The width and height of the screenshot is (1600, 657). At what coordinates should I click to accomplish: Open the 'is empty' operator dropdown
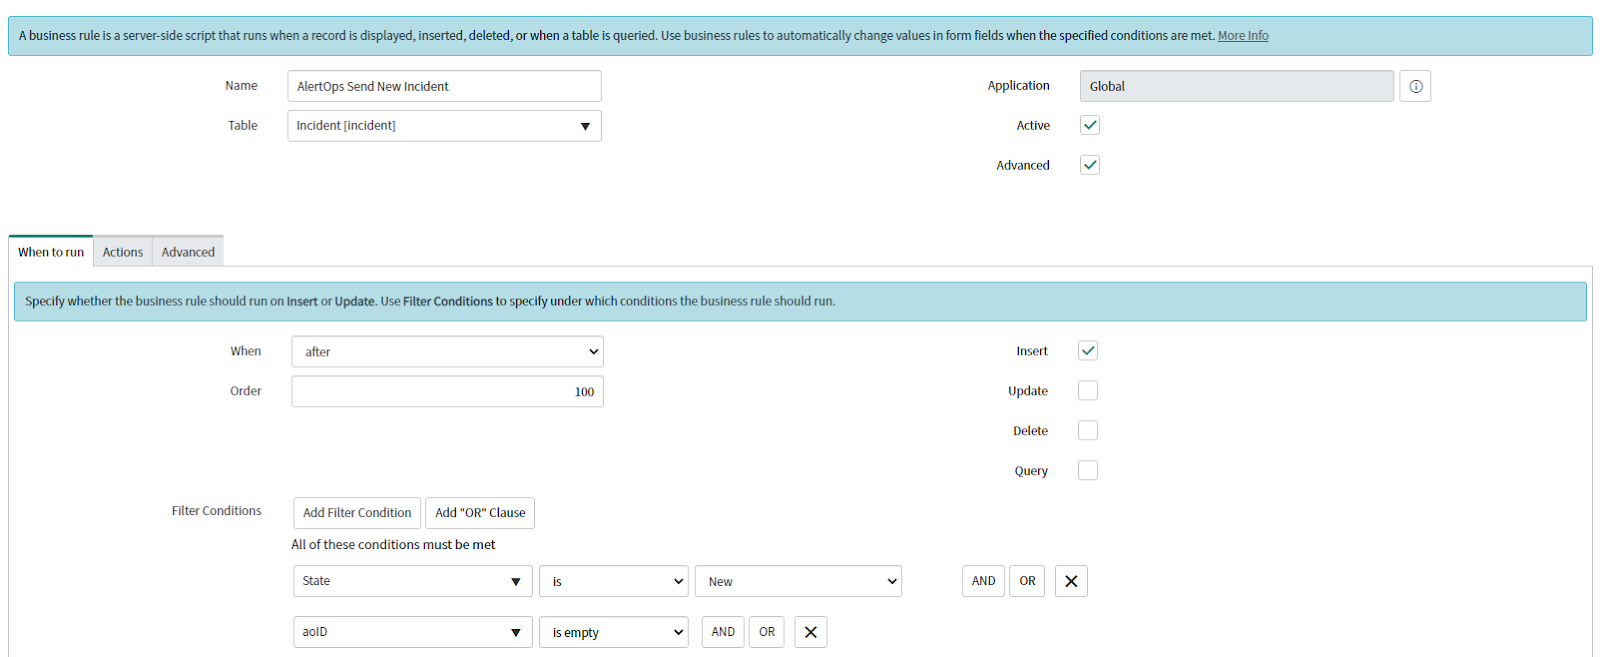click(x=613, y=632)
